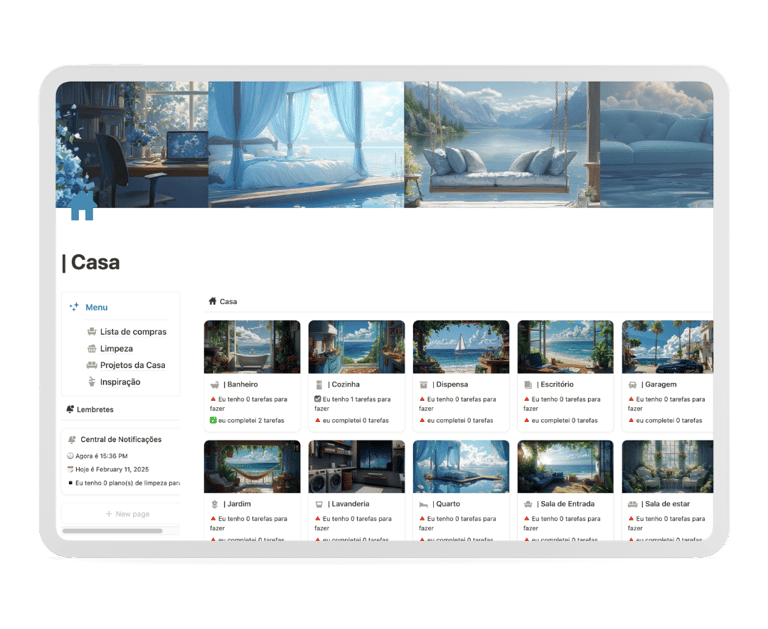Open the Sala de Entrada thumbnail
Screen dimensions: 768x629
566,466
